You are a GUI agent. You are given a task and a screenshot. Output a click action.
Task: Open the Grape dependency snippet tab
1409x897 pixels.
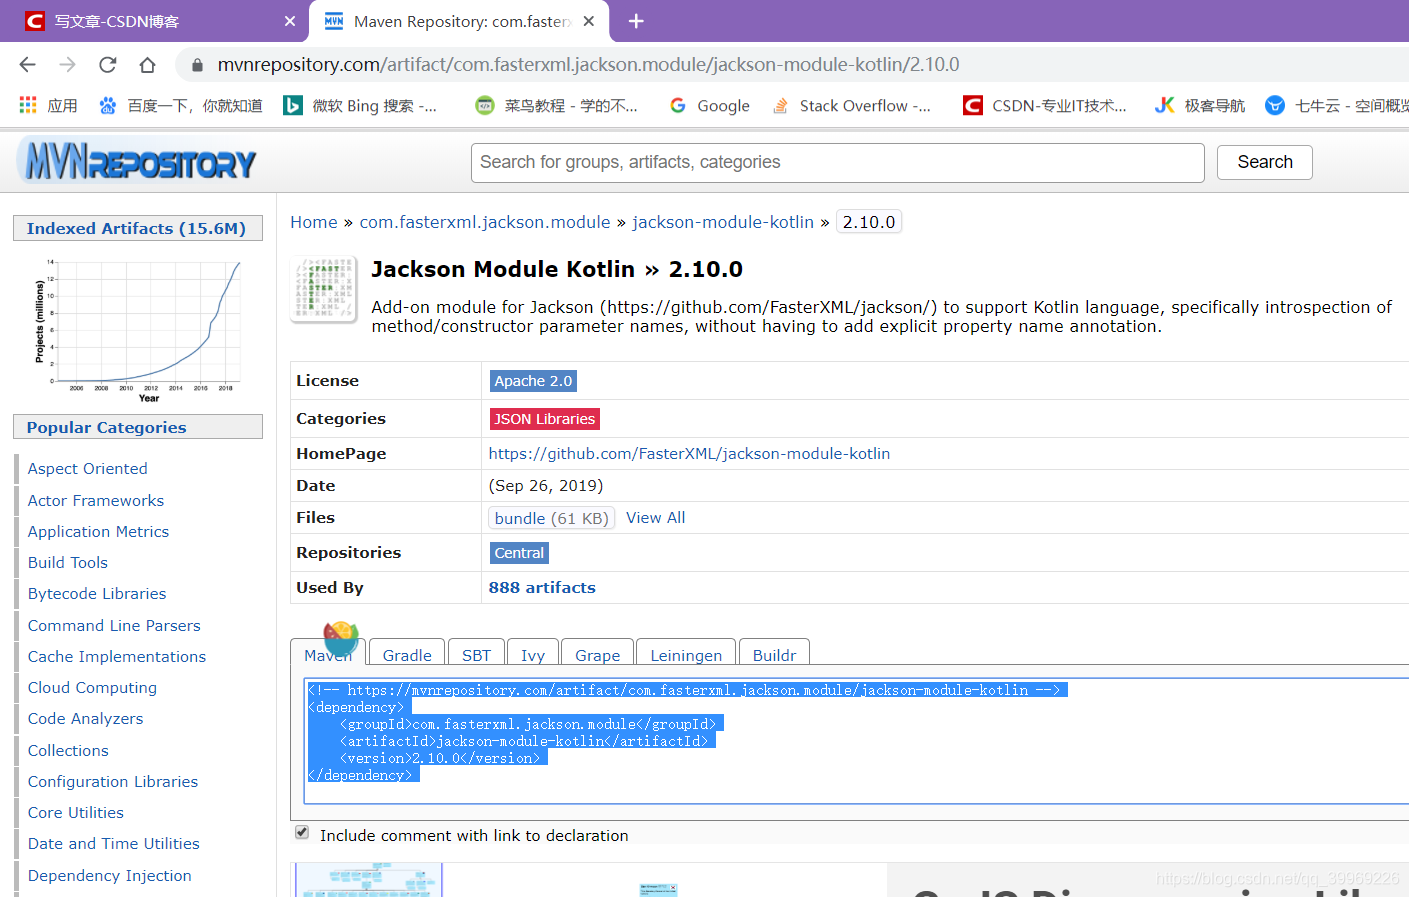[596, 654]
